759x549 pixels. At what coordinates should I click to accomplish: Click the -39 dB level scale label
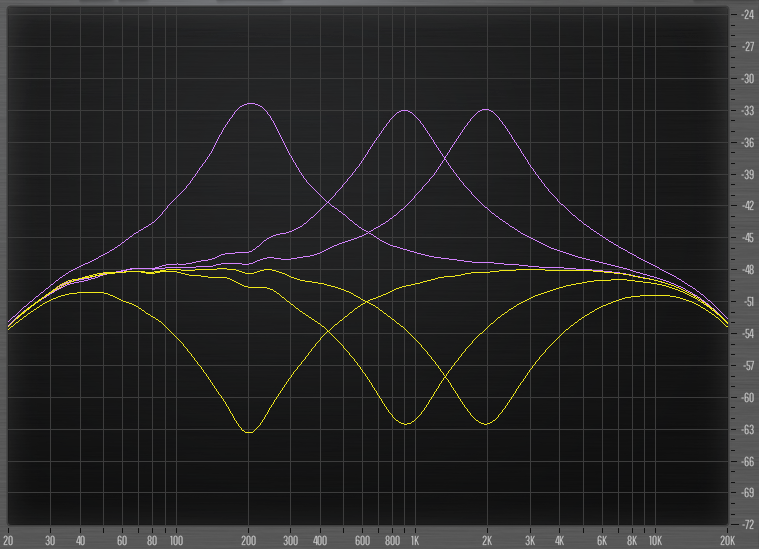click(748, 175)
